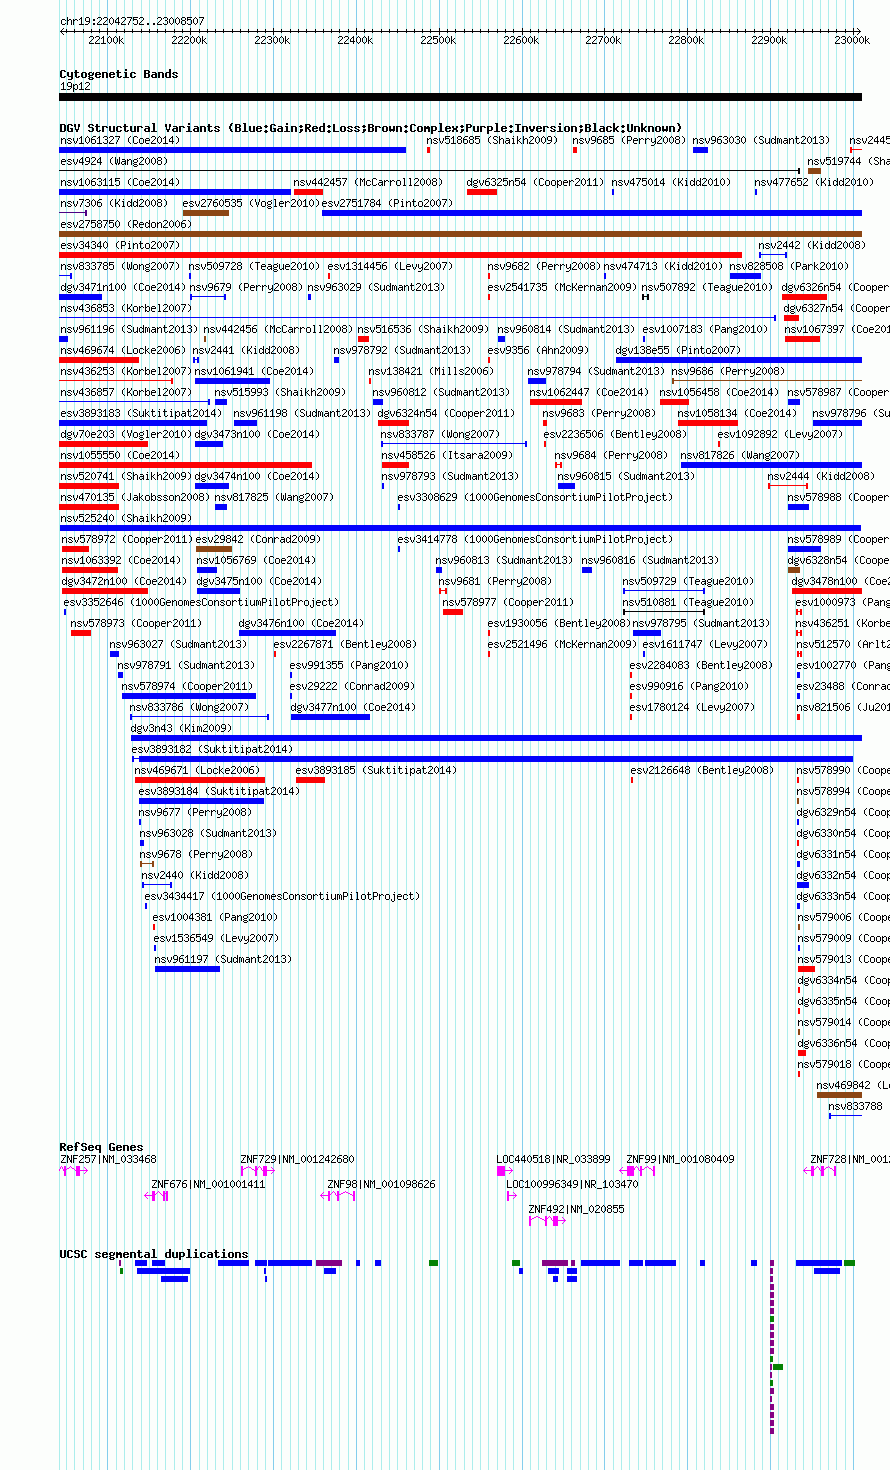This screenshot has height=1470, width=890.
Task: Click the brown nsv469842 complex variant bar
Action: click(x=839, y=1095)
